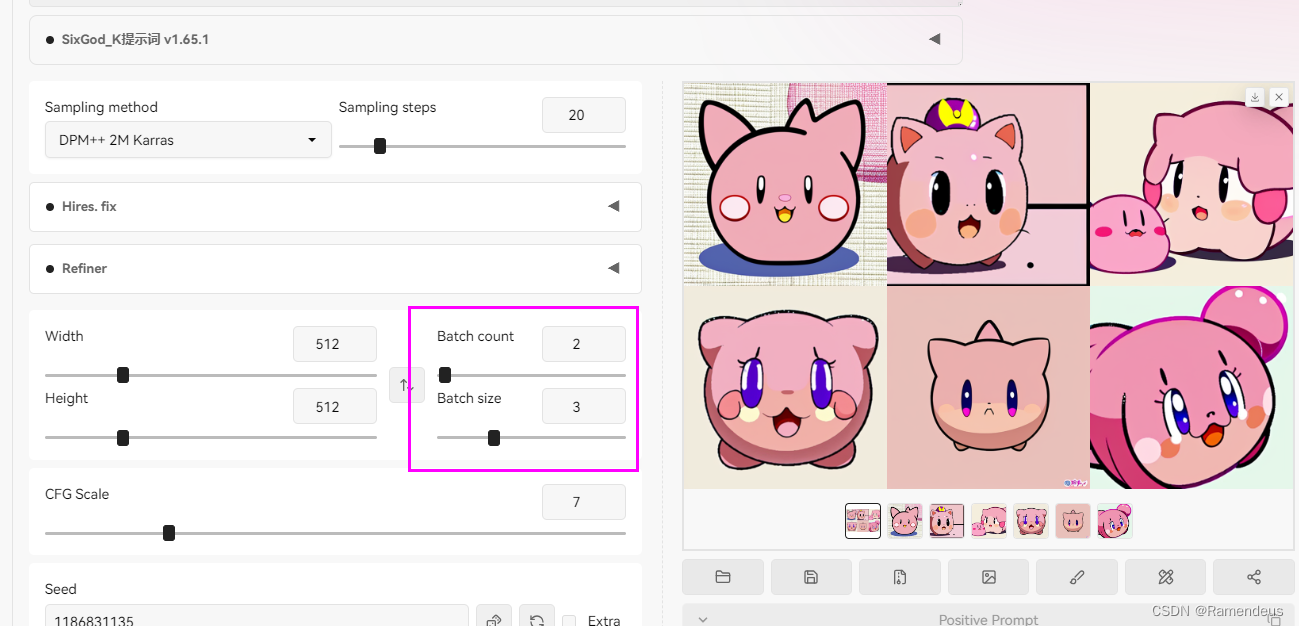Select the fourth thumbnail with two Kirbys
Viewport: 1299px width, 626px height.
coord(989,521)
